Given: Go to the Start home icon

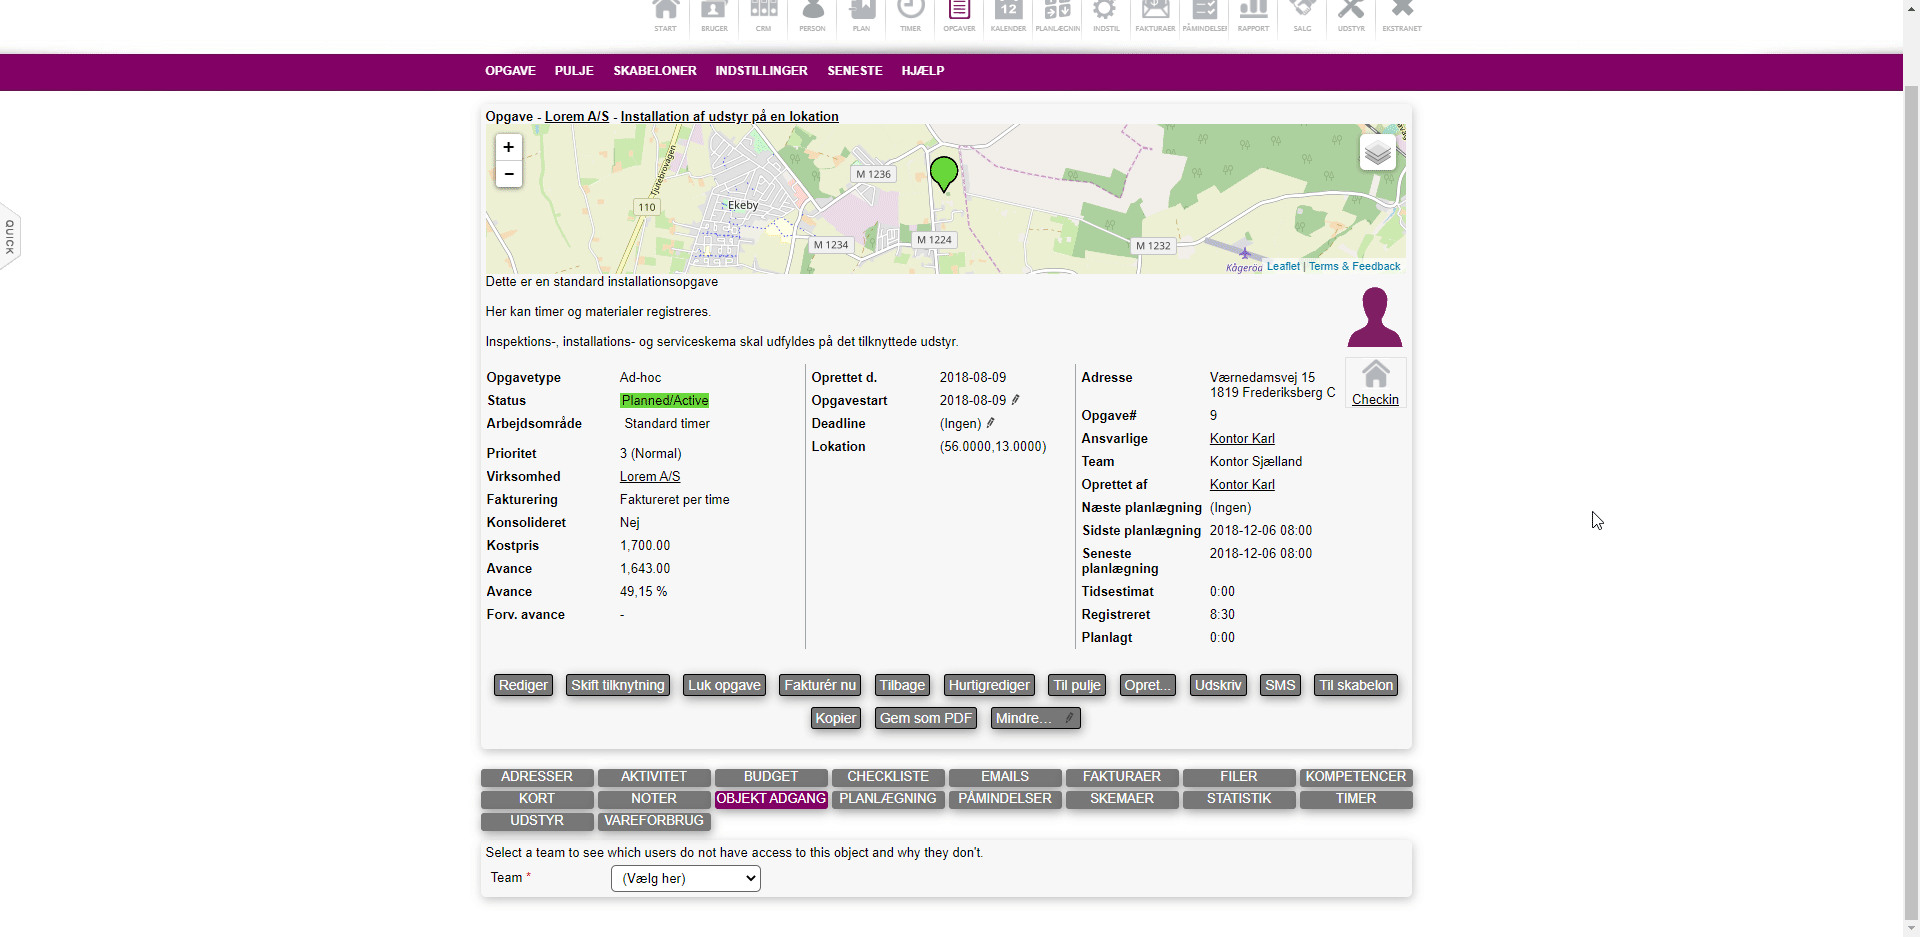Looking at the screenshot, I should pos(665,15).
